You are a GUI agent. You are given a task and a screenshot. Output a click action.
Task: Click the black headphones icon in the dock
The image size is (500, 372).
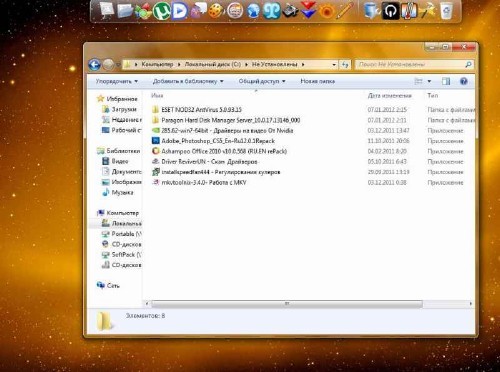pyautogui.click(x=390, y=11)
